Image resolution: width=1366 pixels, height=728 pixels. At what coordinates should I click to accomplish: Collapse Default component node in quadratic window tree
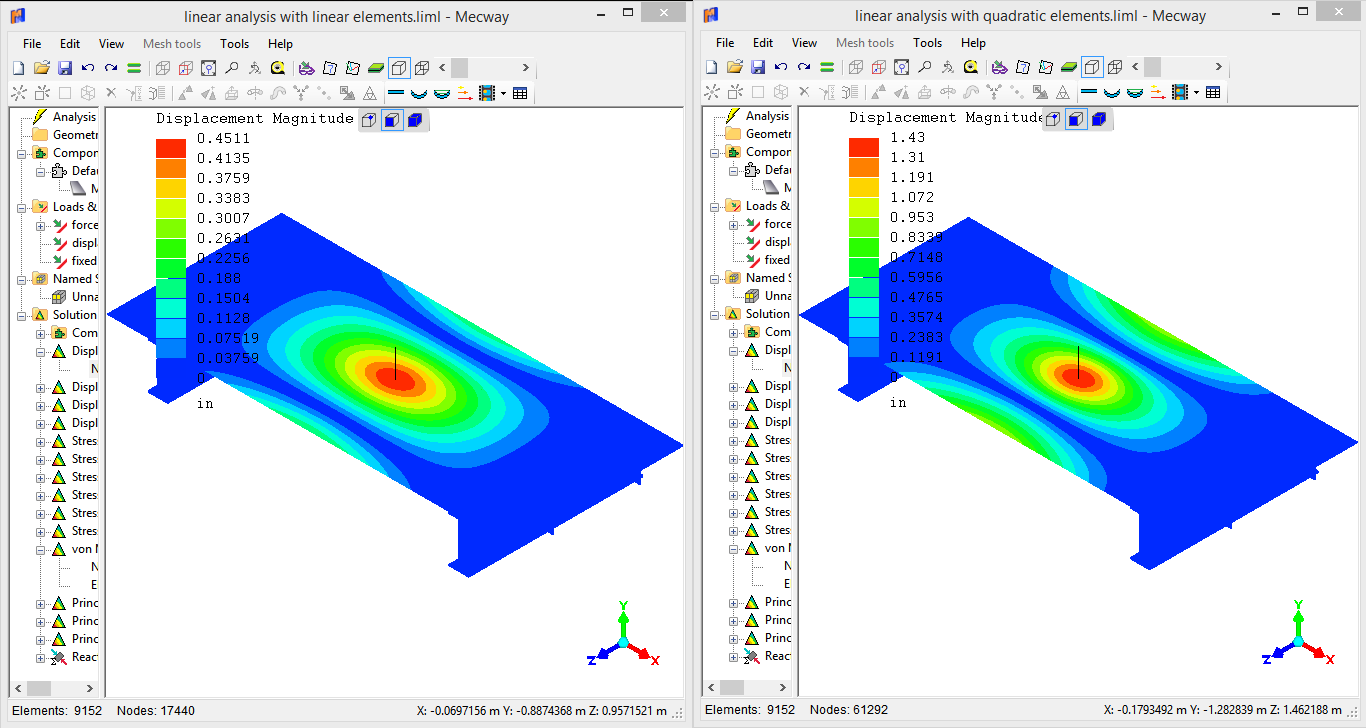(734, 170)
